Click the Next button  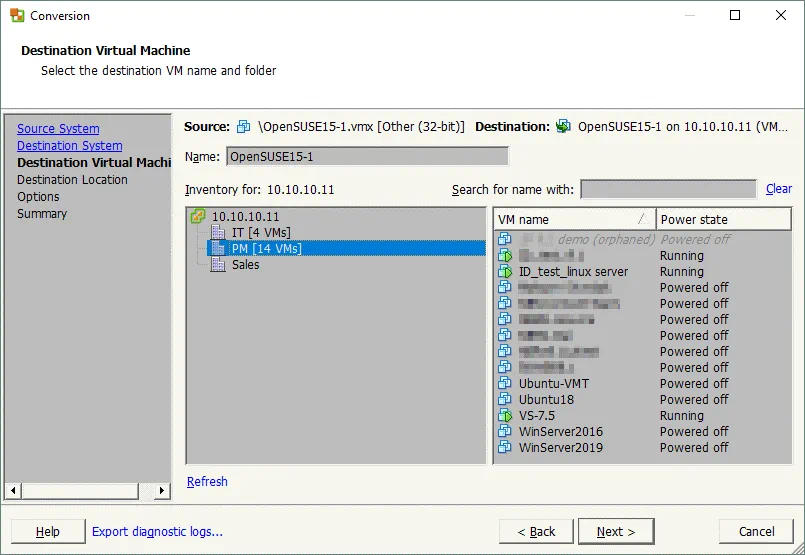(615, 532)
